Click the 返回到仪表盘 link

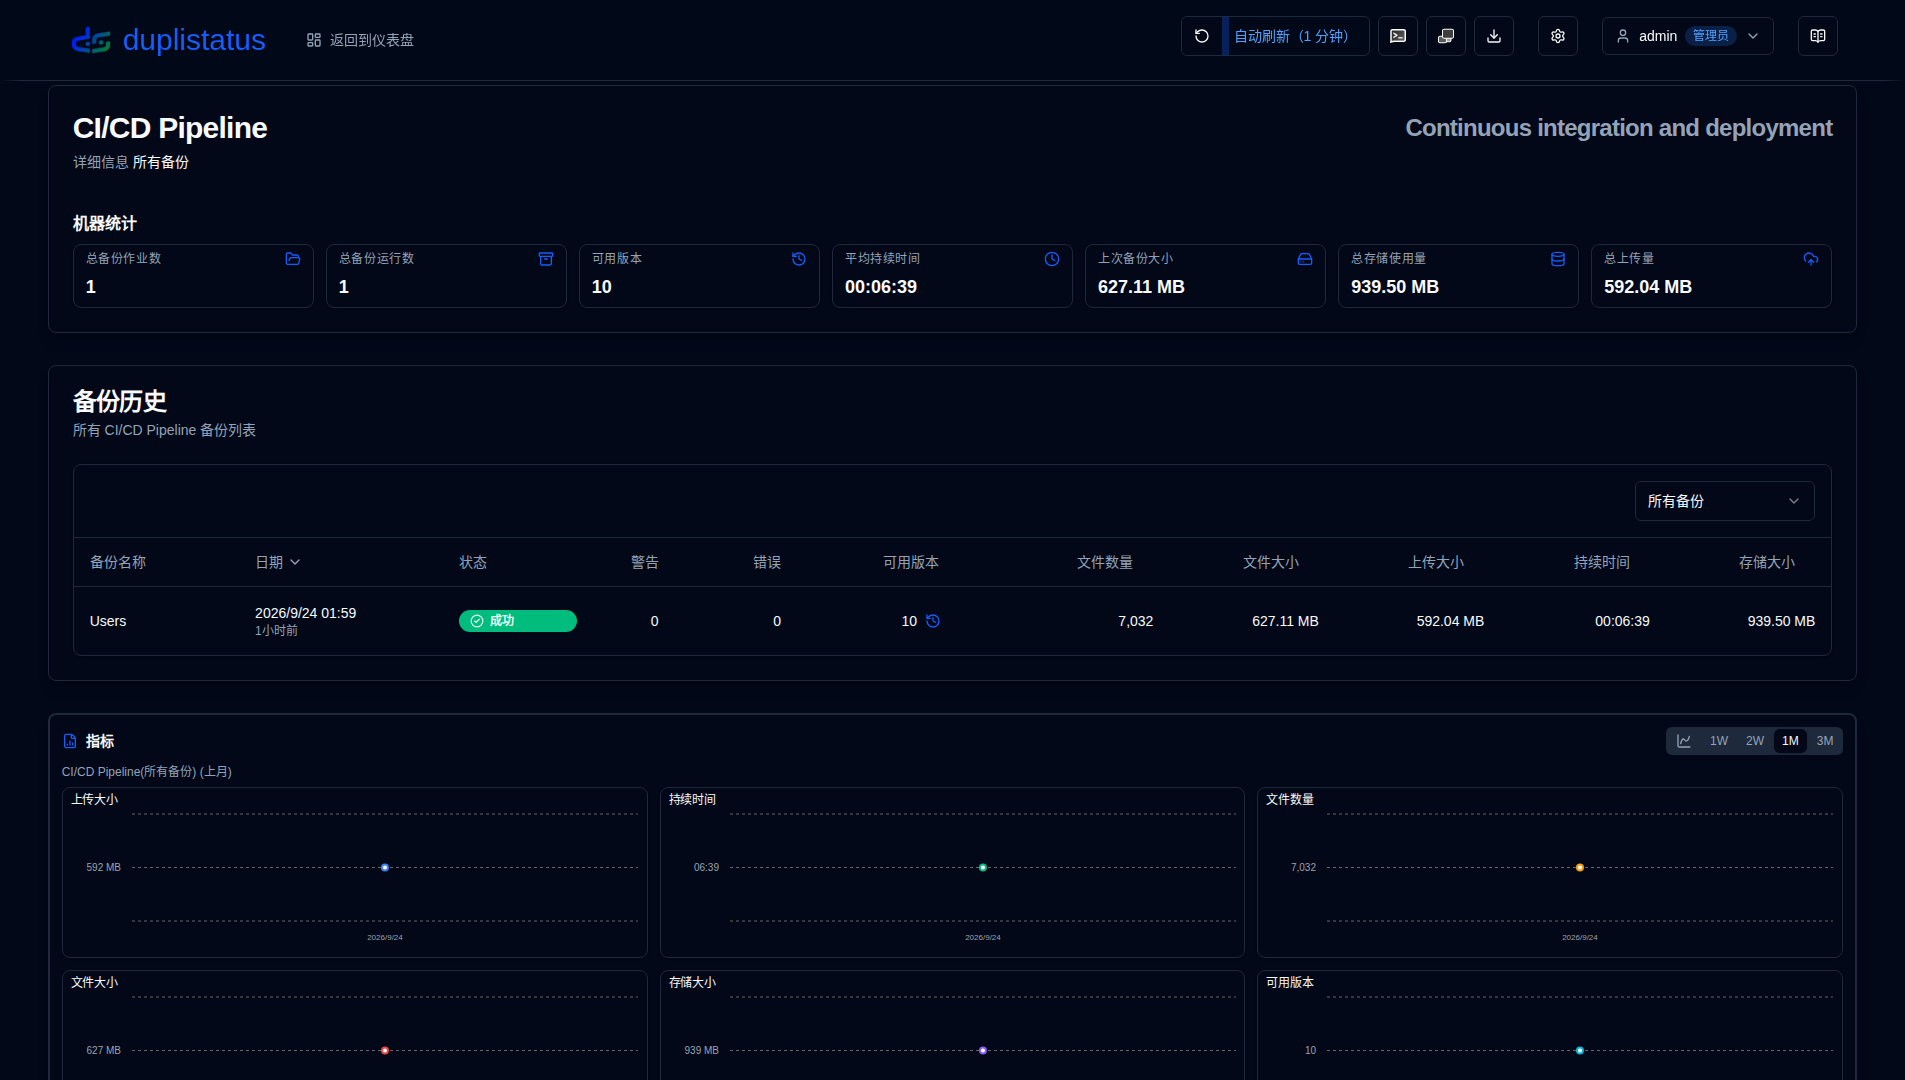[360, 40]
